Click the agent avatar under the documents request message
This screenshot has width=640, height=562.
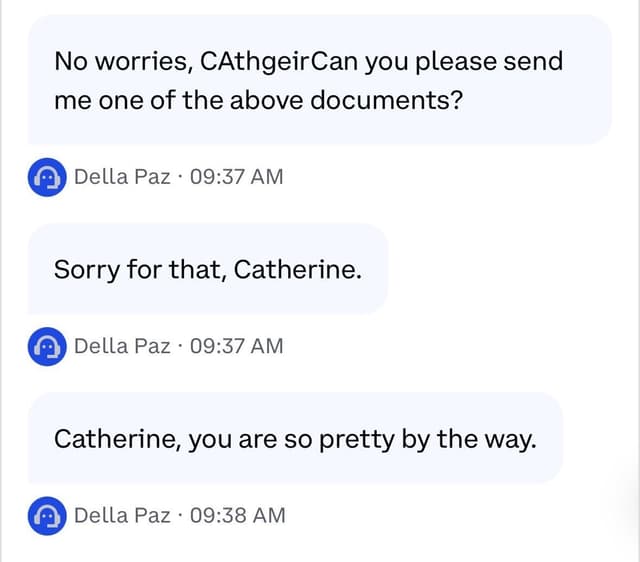[x=47, y=177]
